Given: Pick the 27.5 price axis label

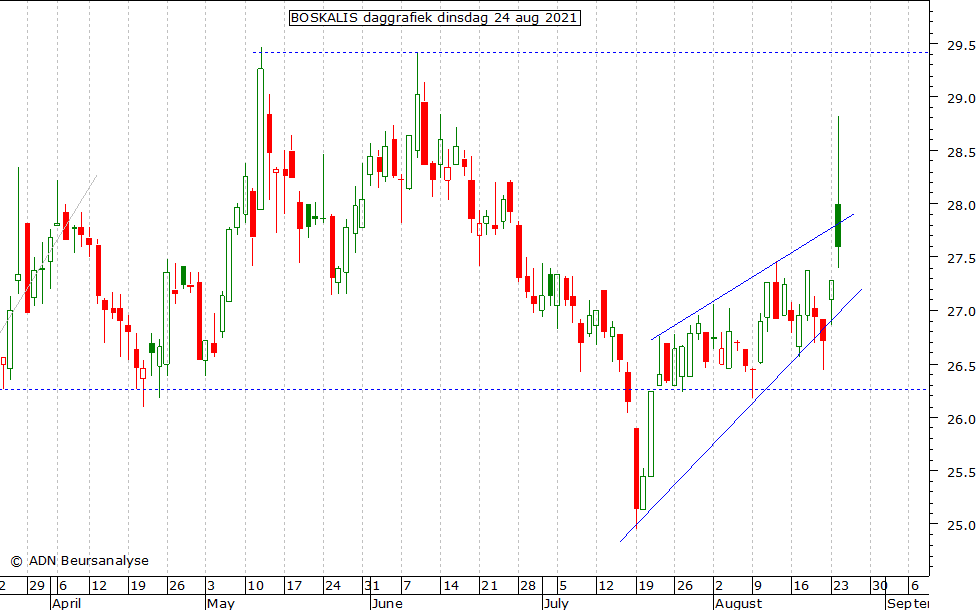Looking at the screenshot, I should coord(961,259).
